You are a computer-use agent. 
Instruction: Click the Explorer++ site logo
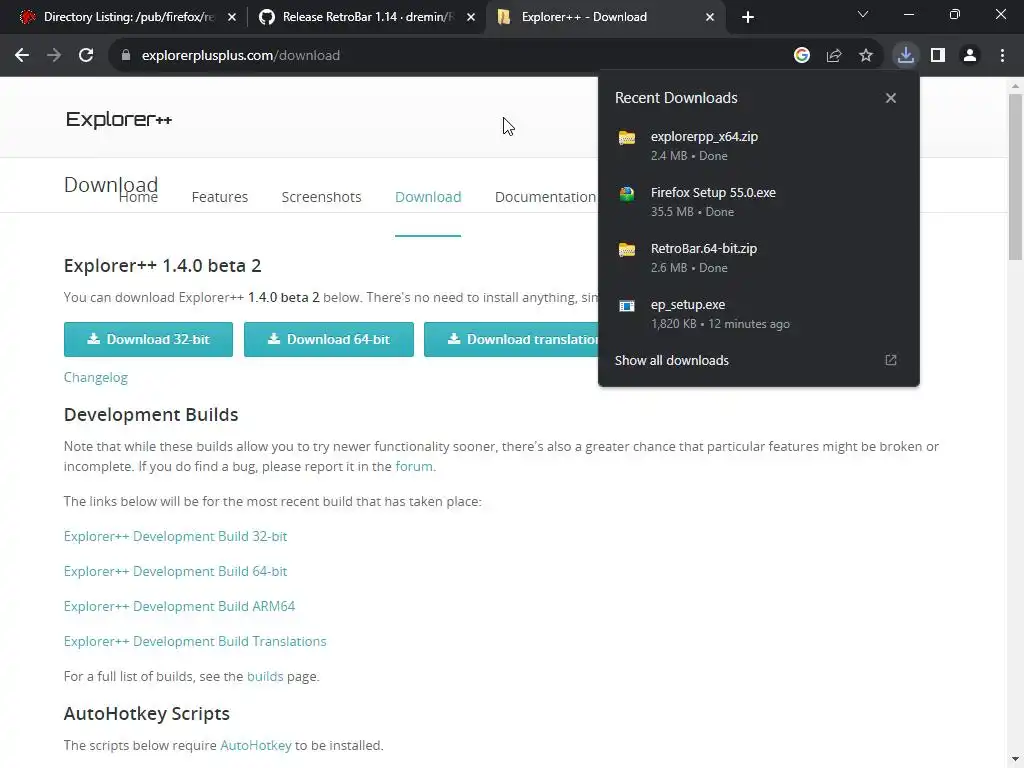point(119,120)
